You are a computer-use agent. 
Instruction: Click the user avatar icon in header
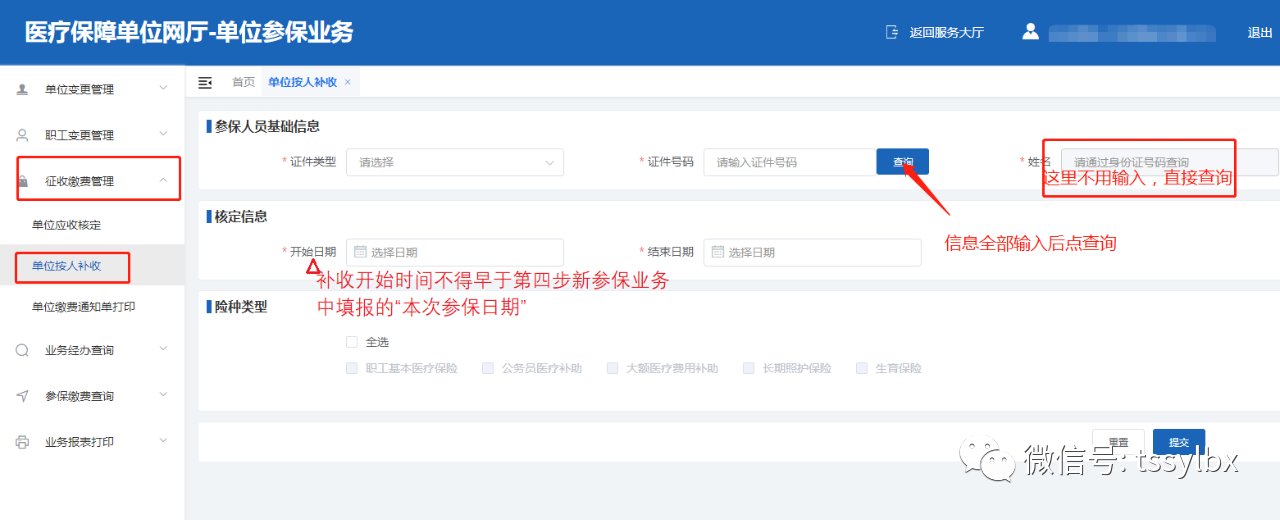[x=1030, y=32]
